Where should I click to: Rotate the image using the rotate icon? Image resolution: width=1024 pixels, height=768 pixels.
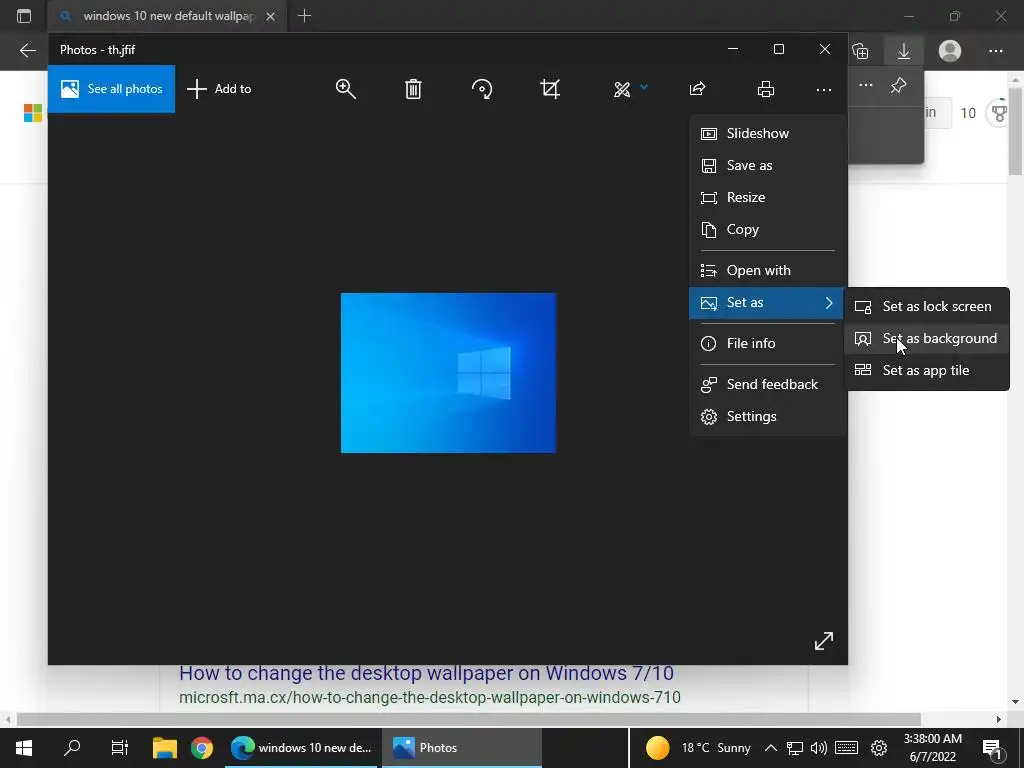482,89
